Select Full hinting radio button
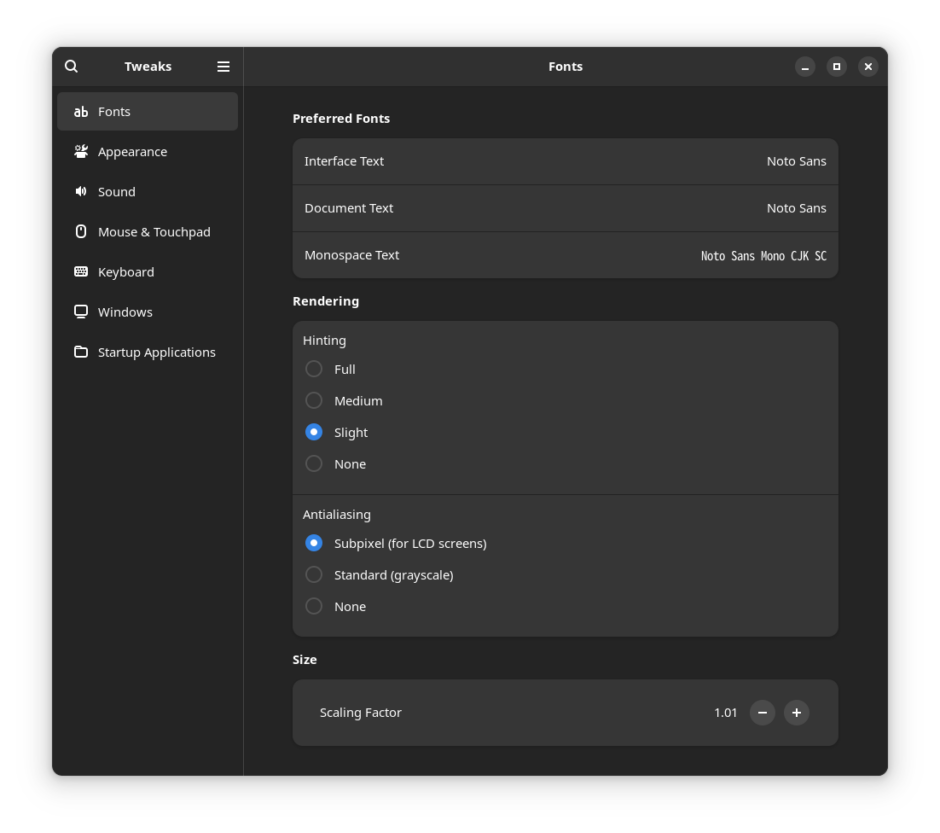This screenshot has height=833, width=940. [x=314, y=369]
